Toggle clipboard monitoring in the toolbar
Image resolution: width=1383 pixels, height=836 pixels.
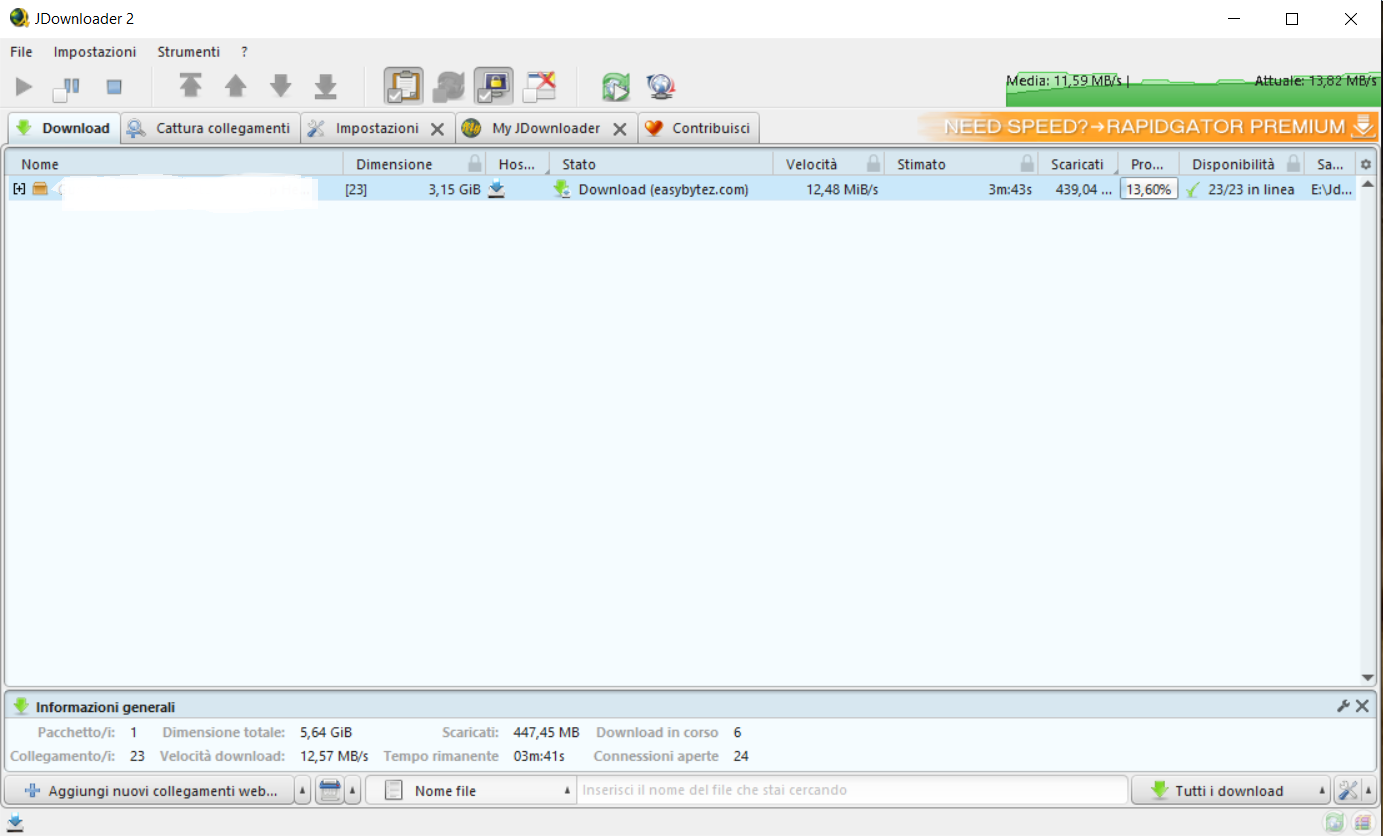(403, 87)
